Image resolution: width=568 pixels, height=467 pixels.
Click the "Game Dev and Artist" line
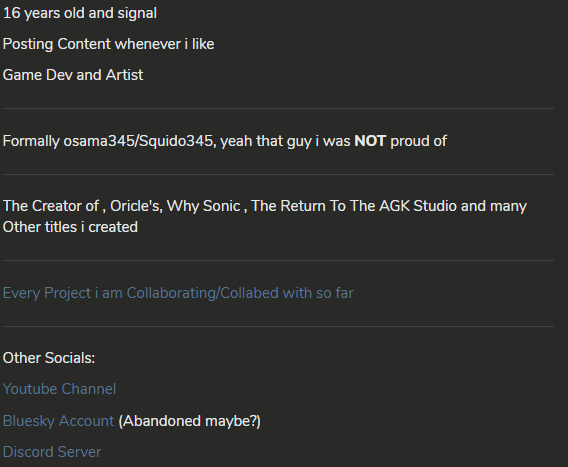point(73,75)
